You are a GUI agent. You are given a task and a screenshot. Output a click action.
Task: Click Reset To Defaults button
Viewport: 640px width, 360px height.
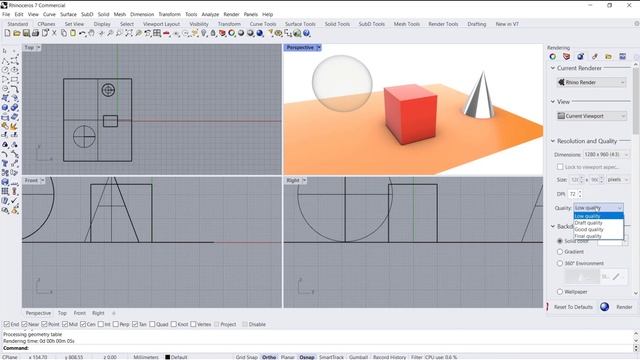(x=573, y=307)
